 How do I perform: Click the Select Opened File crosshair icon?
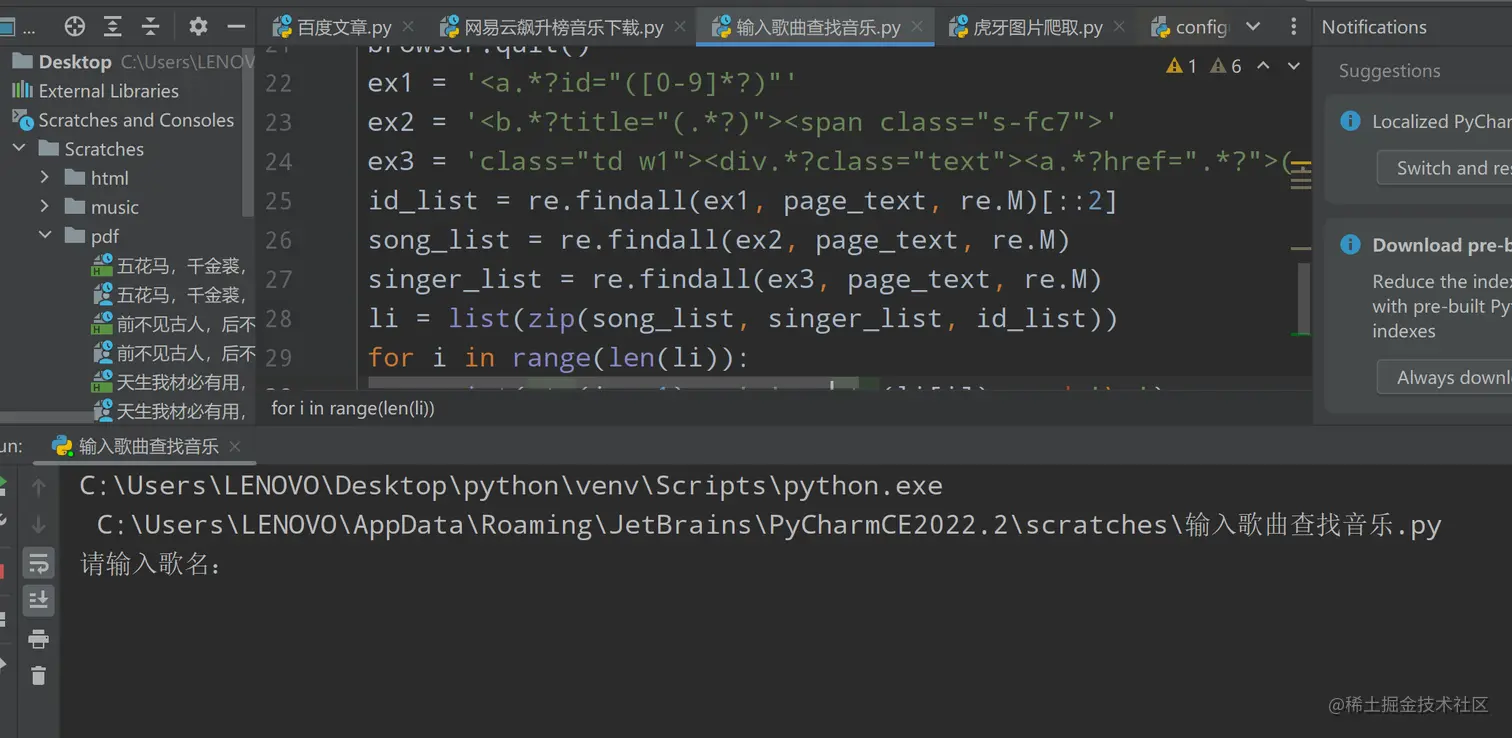click(75, 27)
